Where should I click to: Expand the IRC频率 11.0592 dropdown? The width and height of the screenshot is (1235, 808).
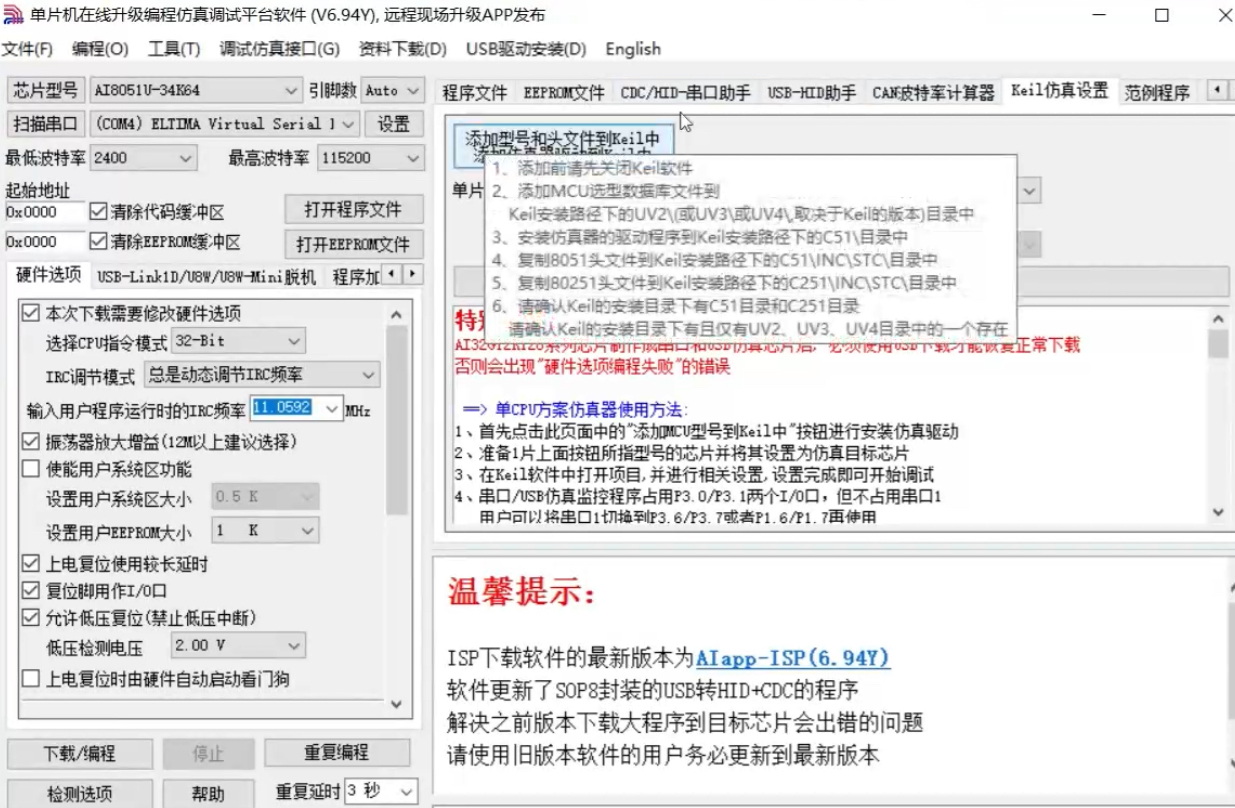point(332,408)
